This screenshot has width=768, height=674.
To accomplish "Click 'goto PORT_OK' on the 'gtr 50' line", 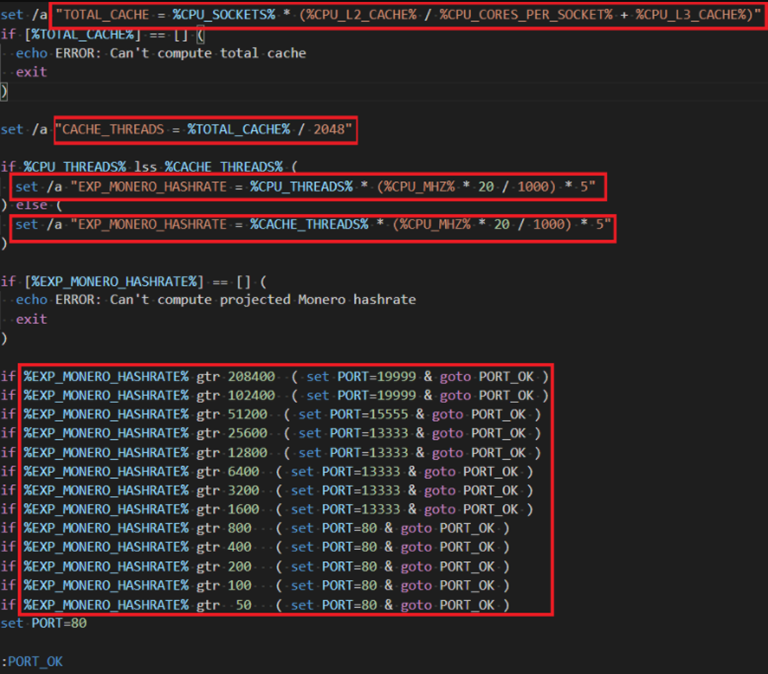I will point(448,605).
